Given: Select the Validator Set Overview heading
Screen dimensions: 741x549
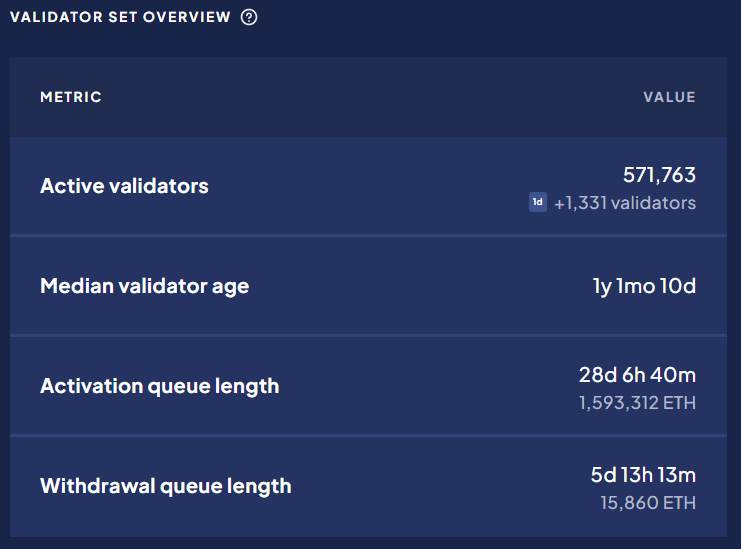Looking at the screenshot, I should click(x=120, y=17).
